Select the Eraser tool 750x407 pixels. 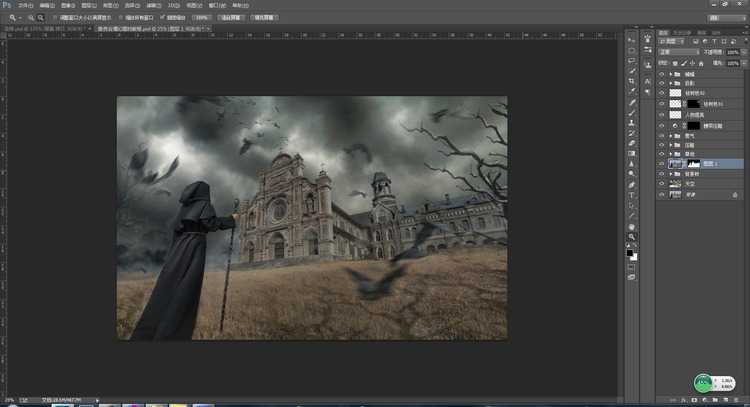pos(632,144)
